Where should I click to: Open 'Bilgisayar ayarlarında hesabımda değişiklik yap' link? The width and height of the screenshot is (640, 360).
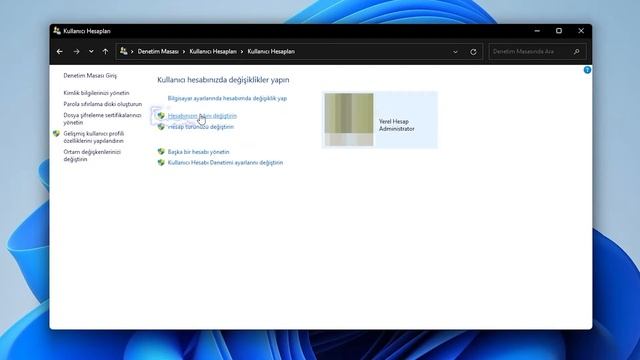227,98
